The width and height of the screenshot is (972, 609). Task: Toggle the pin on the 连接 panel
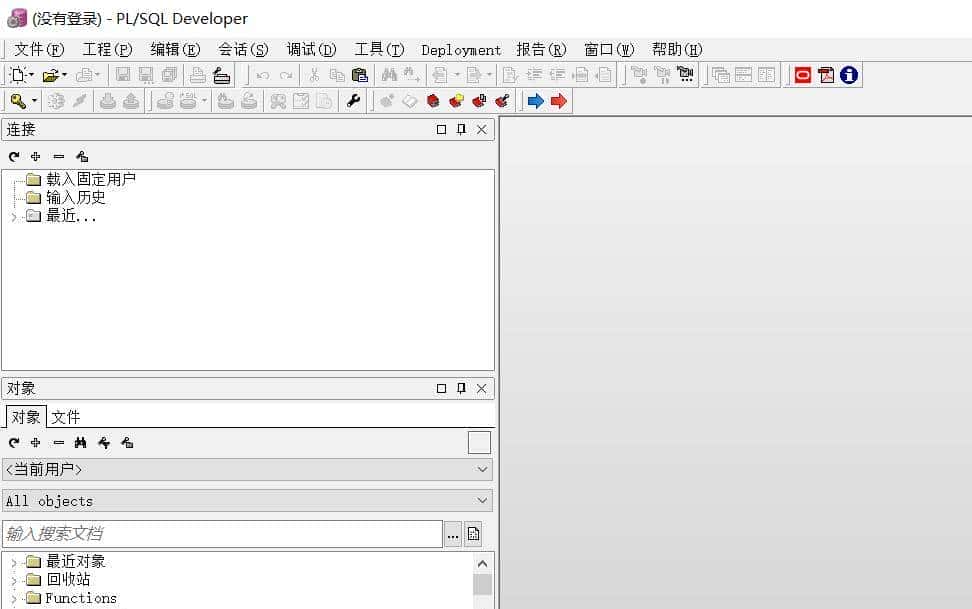(x=460, y=129)
